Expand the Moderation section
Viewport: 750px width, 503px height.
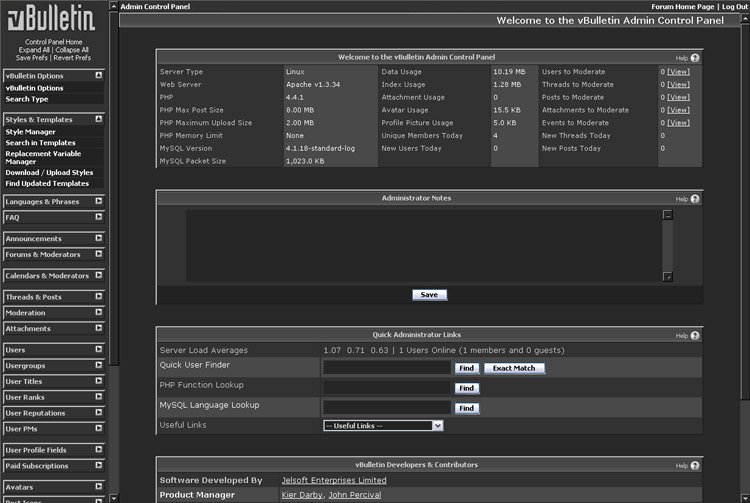[99, 312]
